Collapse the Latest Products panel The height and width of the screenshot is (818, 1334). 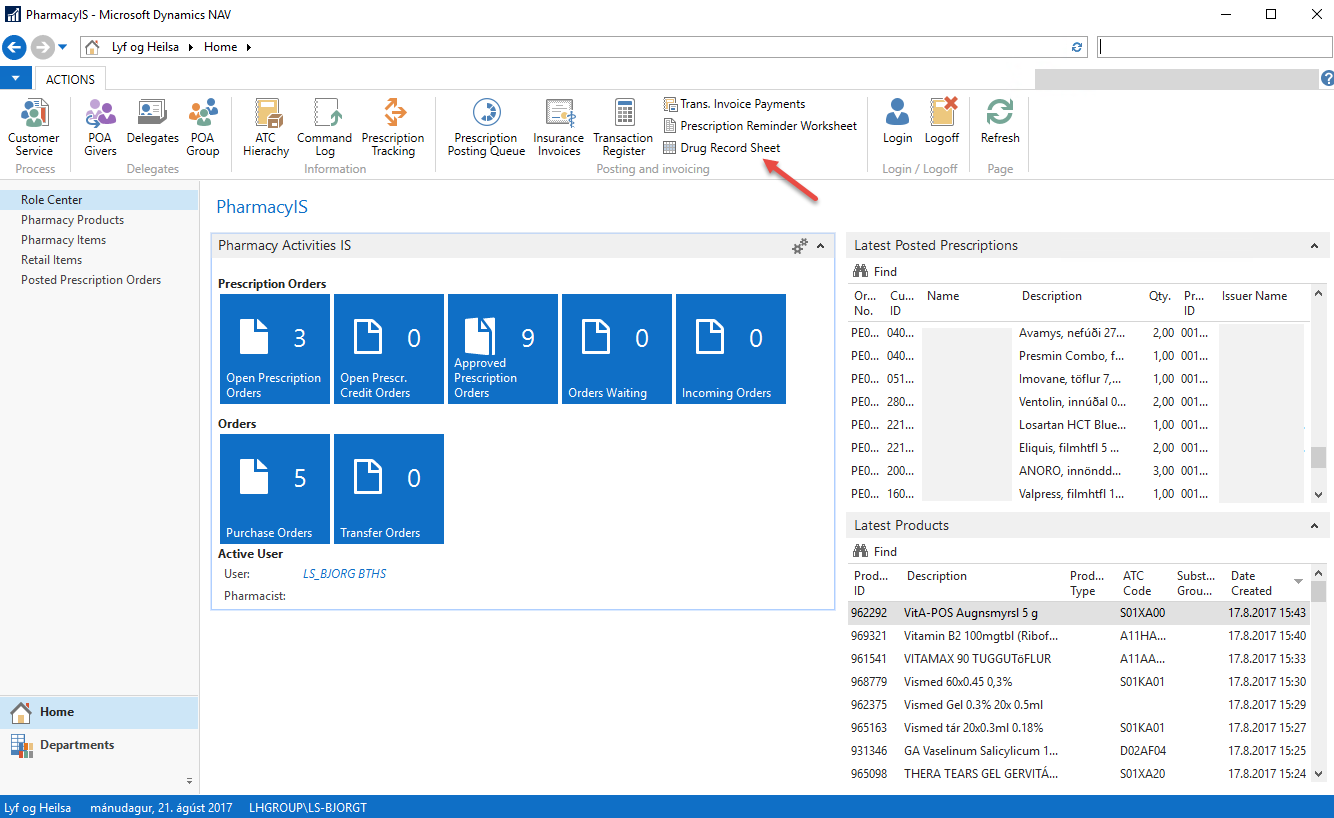1315,526
